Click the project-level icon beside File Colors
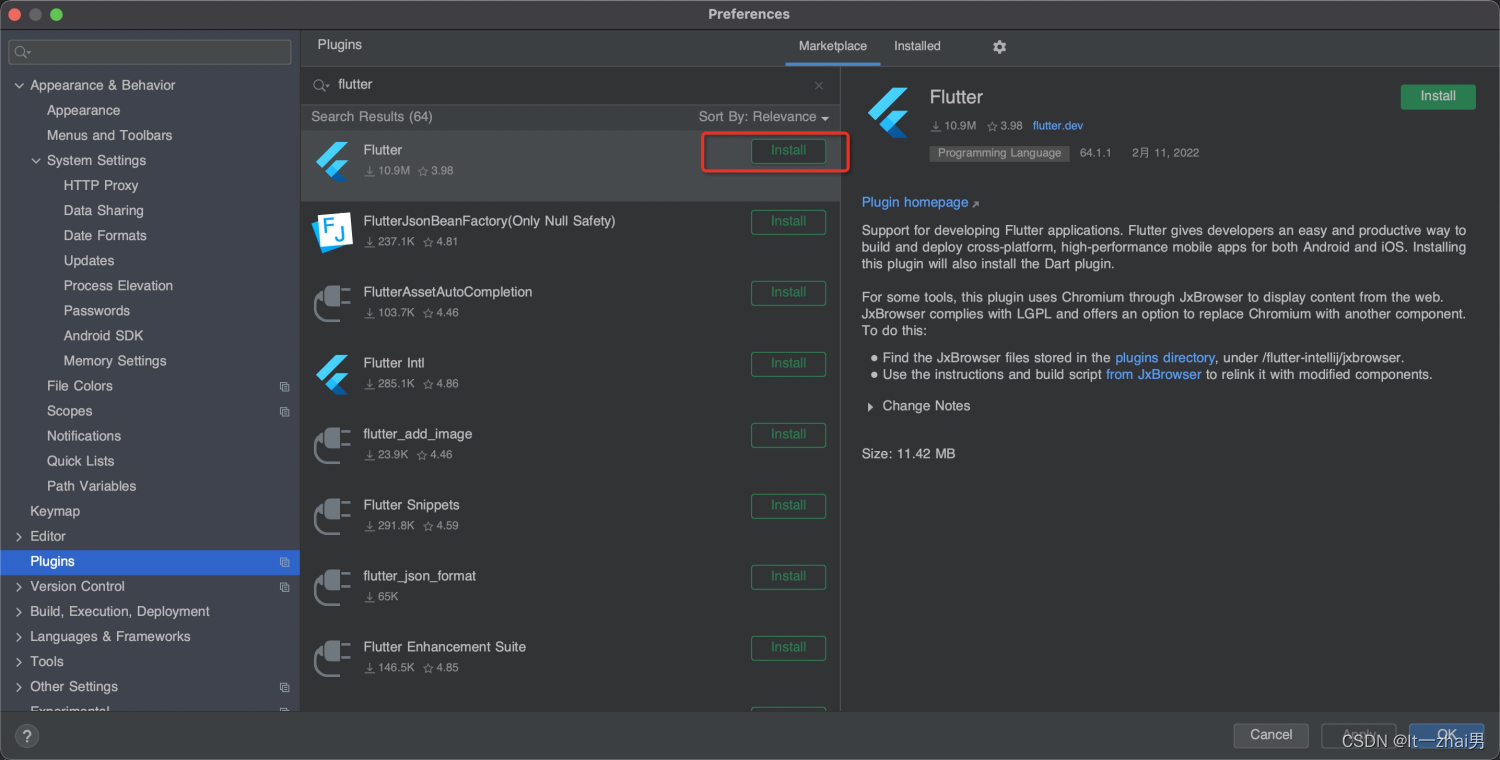Screen dimensions: 1500x760 pyautogui.click(x=285, y=387)
